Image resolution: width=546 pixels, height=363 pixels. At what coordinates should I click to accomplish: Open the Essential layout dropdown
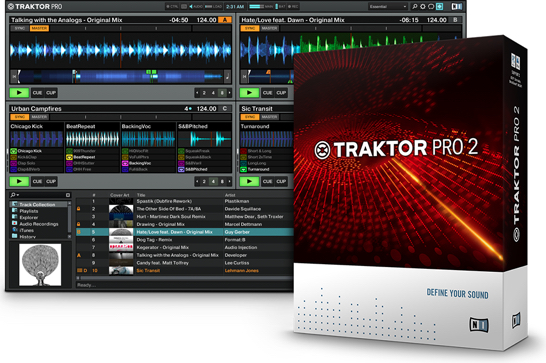pyautogui.click(x=388, y=7)
